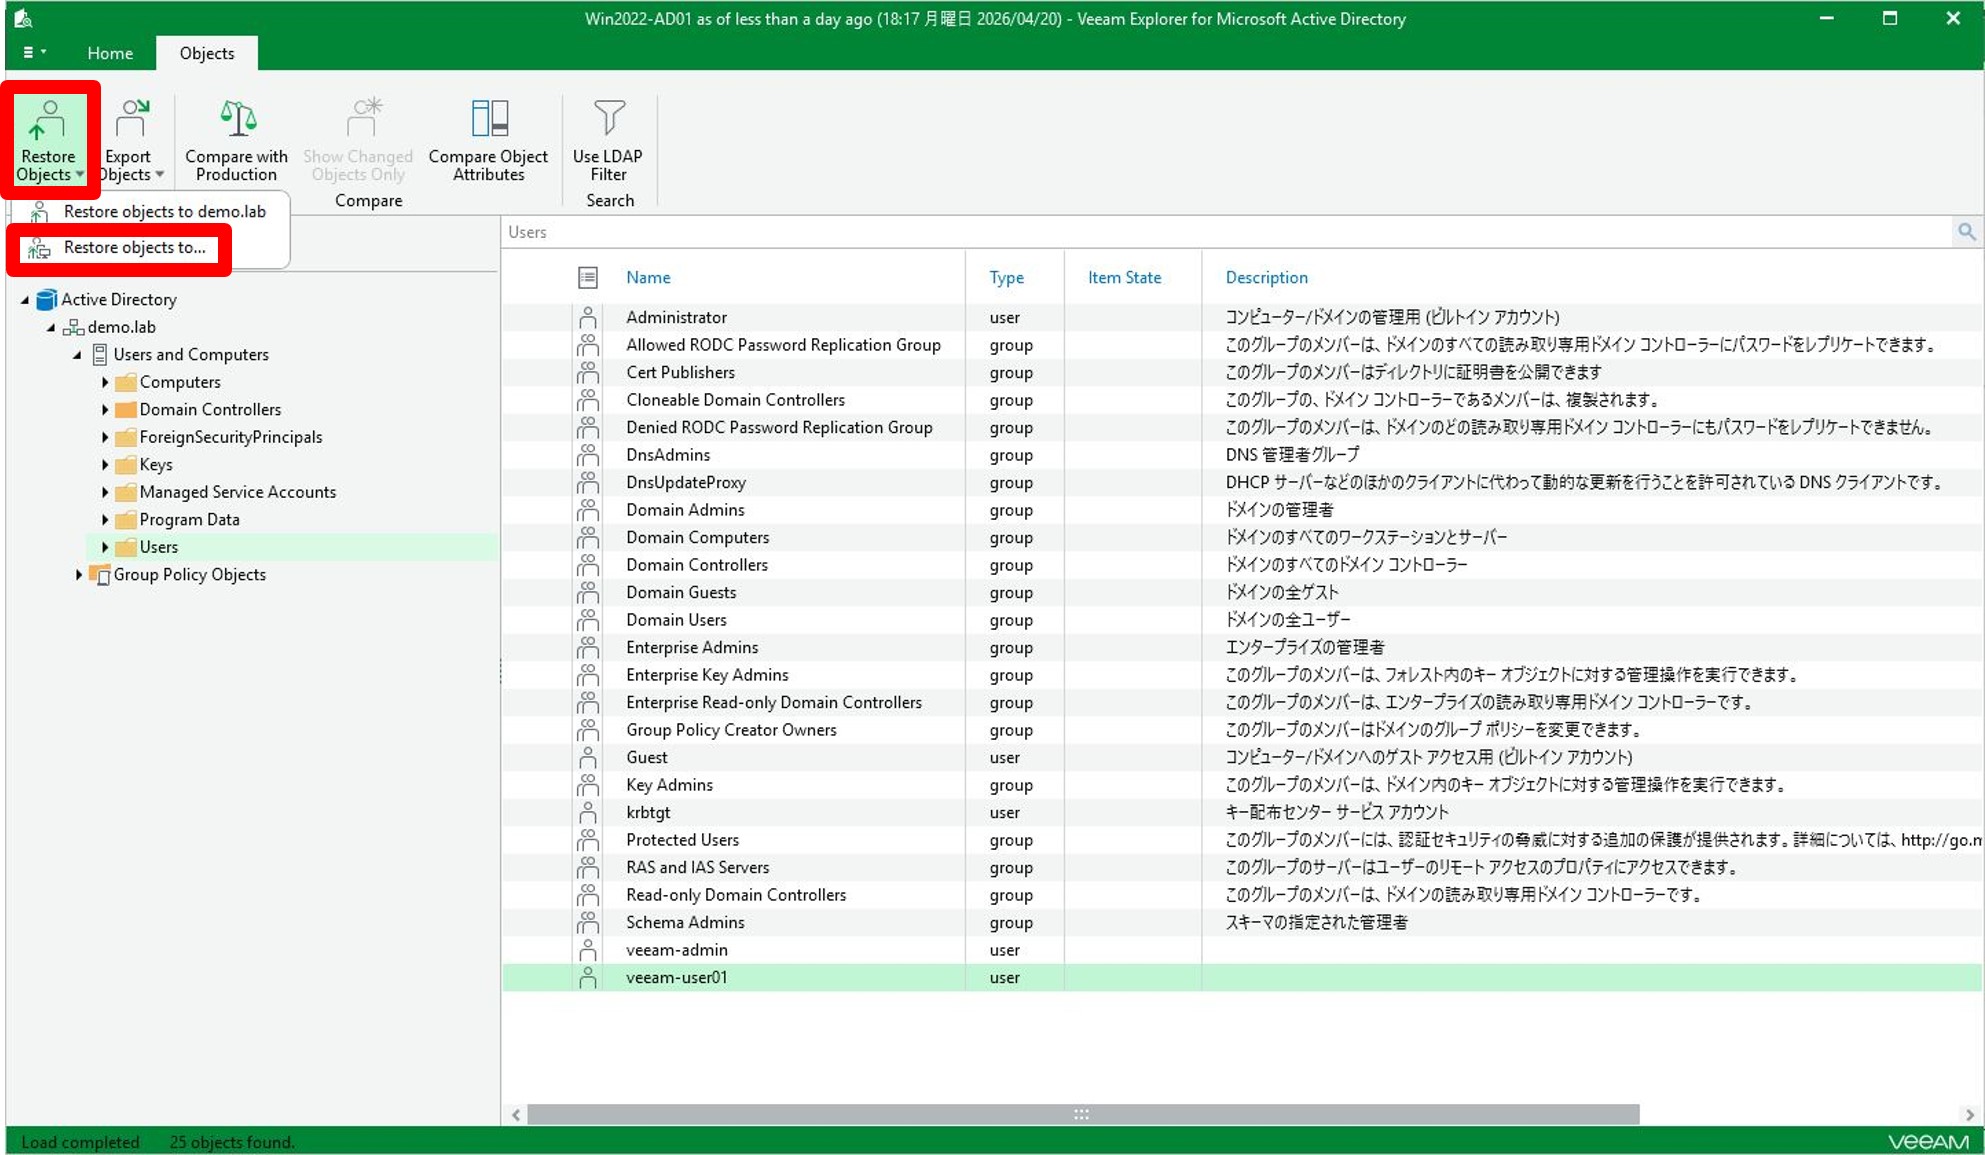
Task: Expand the Computers folder node
Action: pyautogui.click(x=104, y=382)
